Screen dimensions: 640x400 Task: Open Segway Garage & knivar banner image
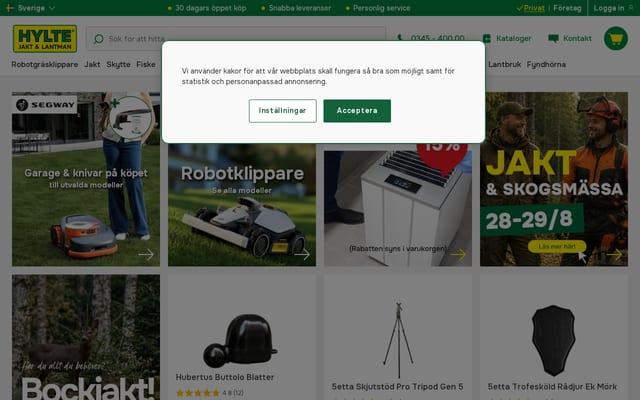tap(86, 179)
